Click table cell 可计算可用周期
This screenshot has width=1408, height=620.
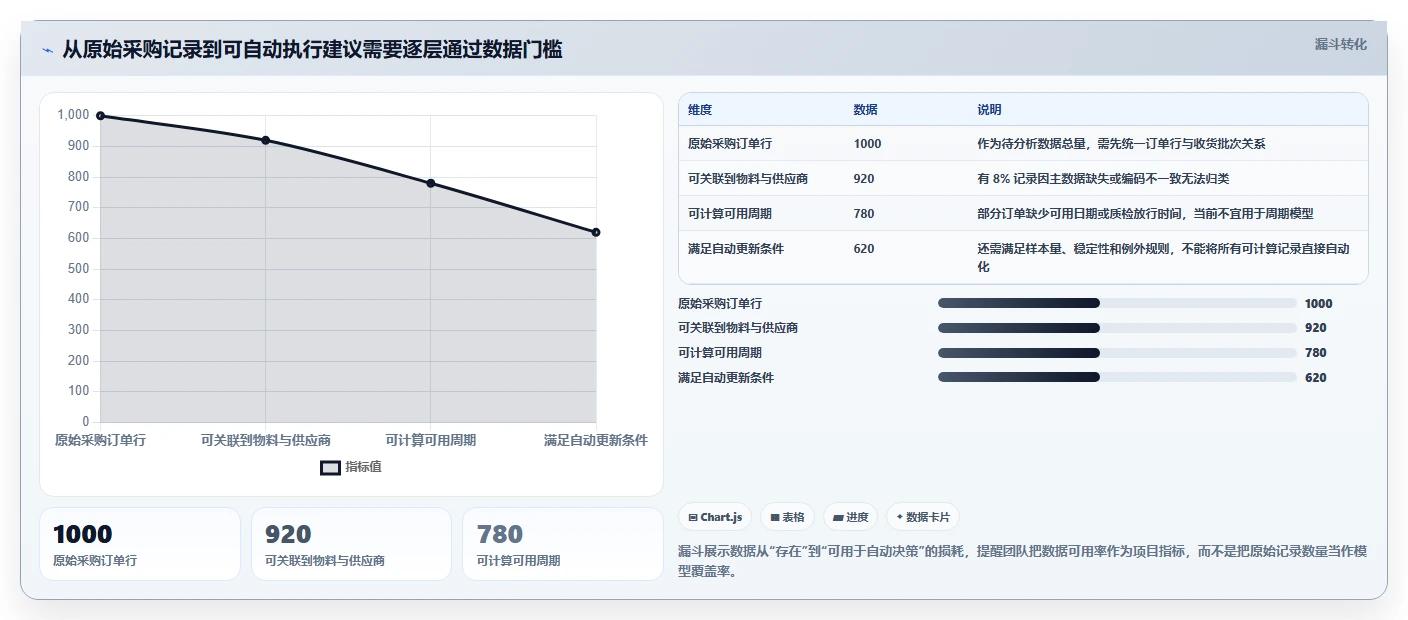pyautogui.click(x=730, y=214)
